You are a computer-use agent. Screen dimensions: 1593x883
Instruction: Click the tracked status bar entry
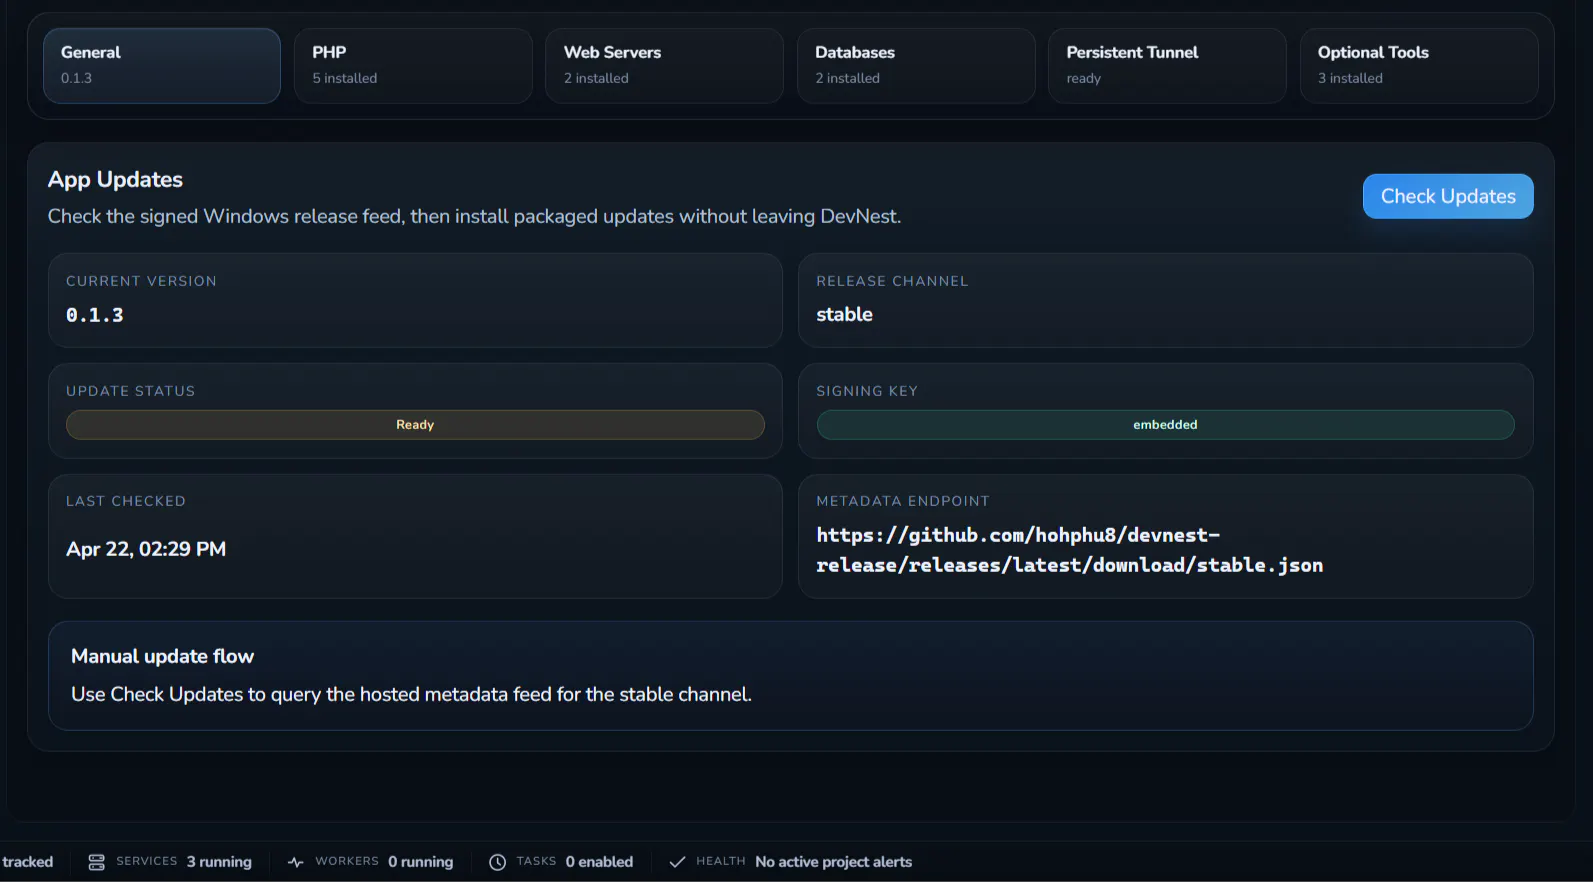(x=27, y=862)
